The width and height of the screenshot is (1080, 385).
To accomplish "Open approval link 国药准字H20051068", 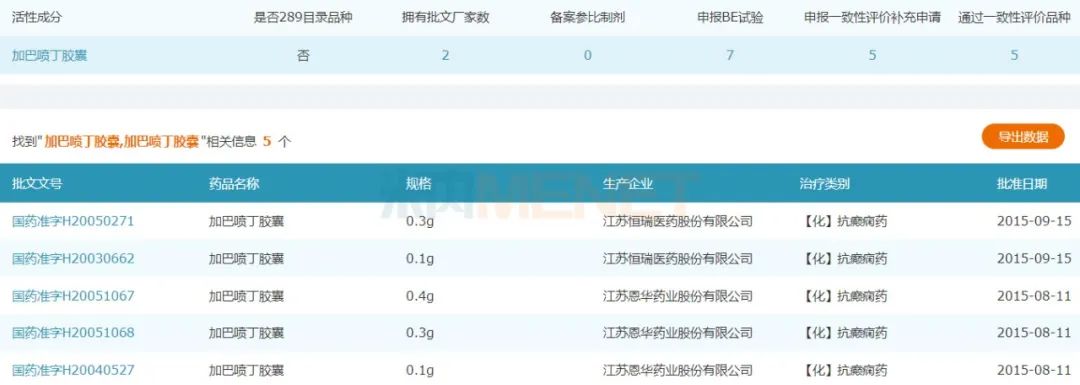I will coord(73,333).
